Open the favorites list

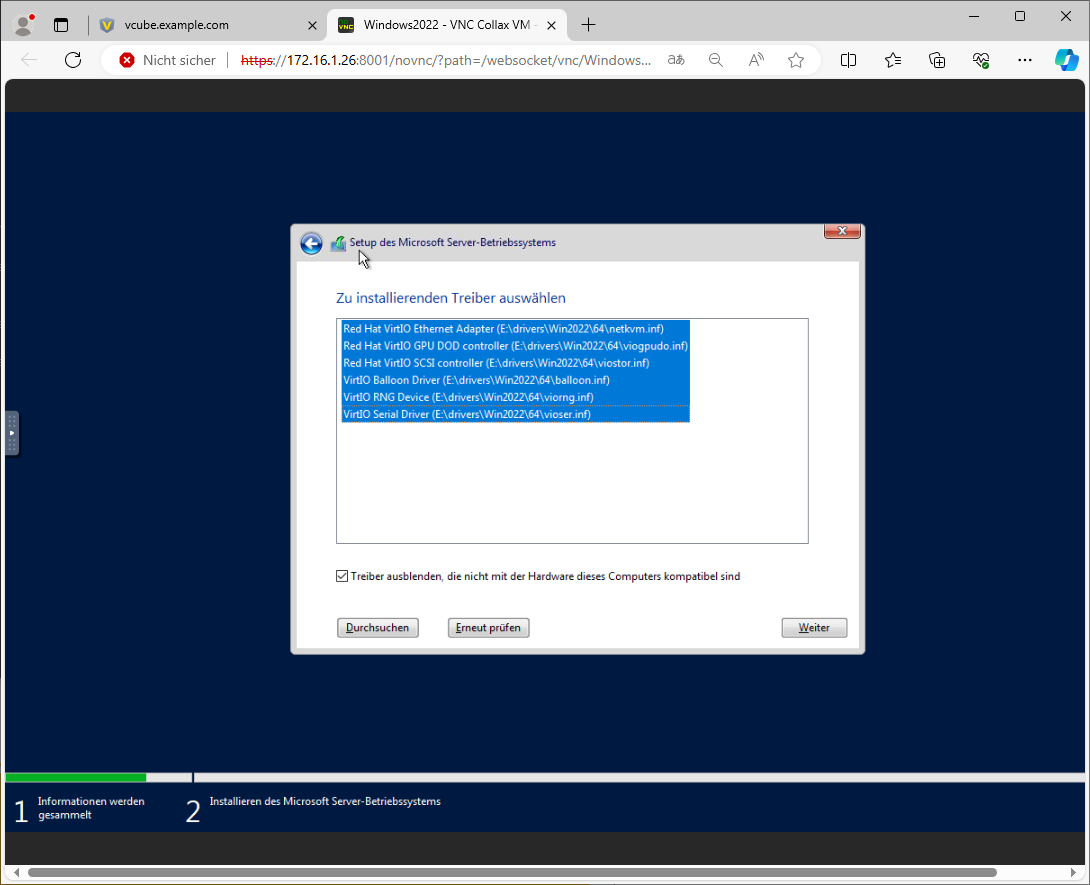coord(893,60)
